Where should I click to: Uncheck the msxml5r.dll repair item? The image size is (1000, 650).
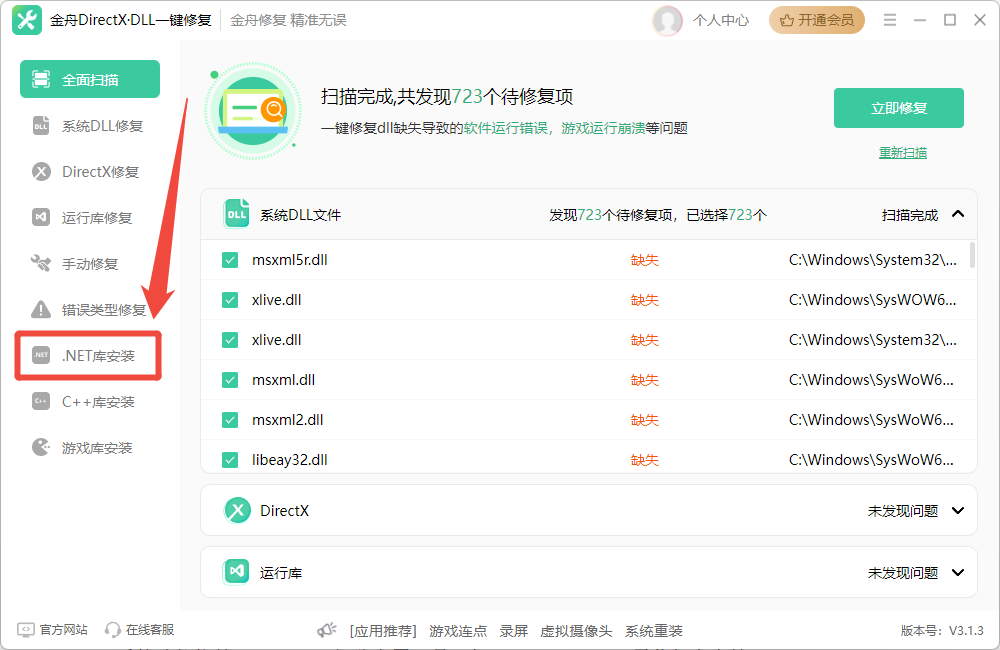tap(229, 259)
